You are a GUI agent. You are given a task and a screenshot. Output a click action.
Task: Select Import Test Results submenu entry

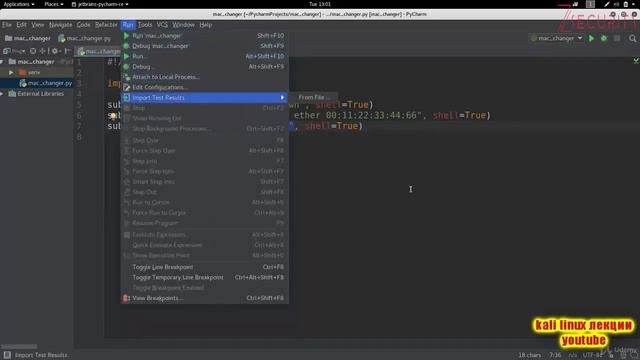204,98
